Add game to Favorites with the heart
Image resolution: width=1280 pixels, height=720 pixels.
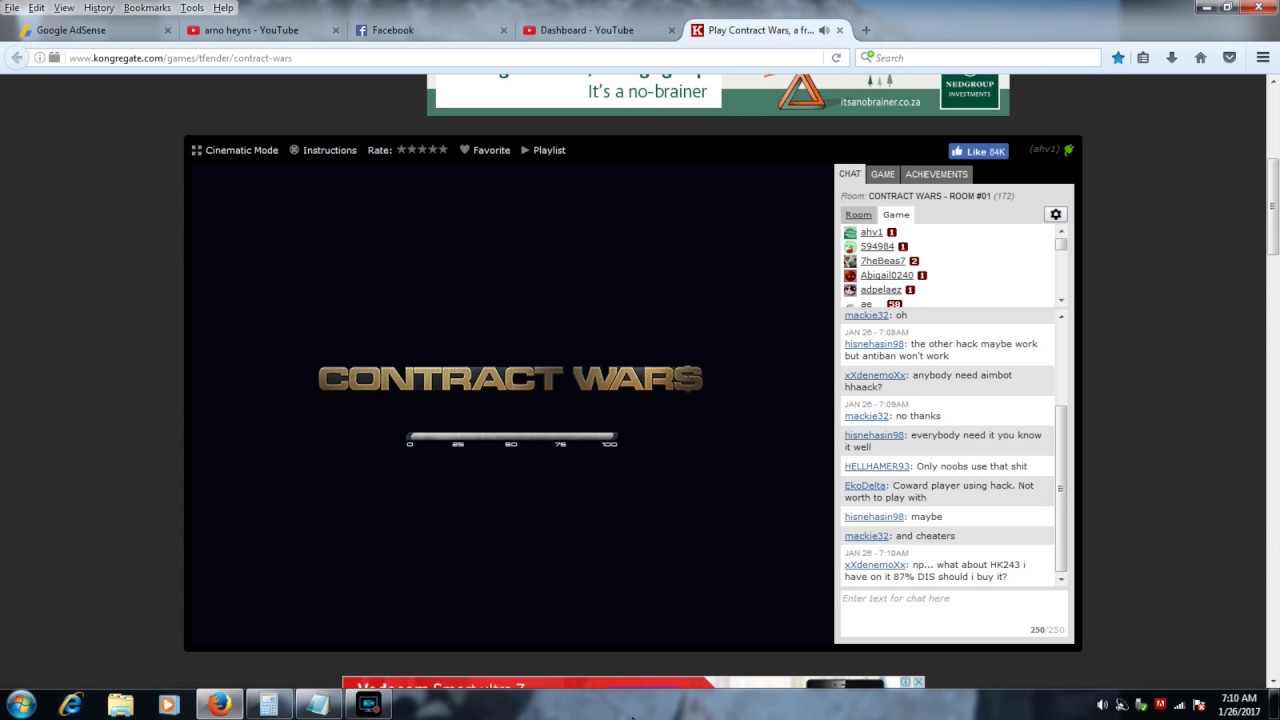(x=485, y=150)
